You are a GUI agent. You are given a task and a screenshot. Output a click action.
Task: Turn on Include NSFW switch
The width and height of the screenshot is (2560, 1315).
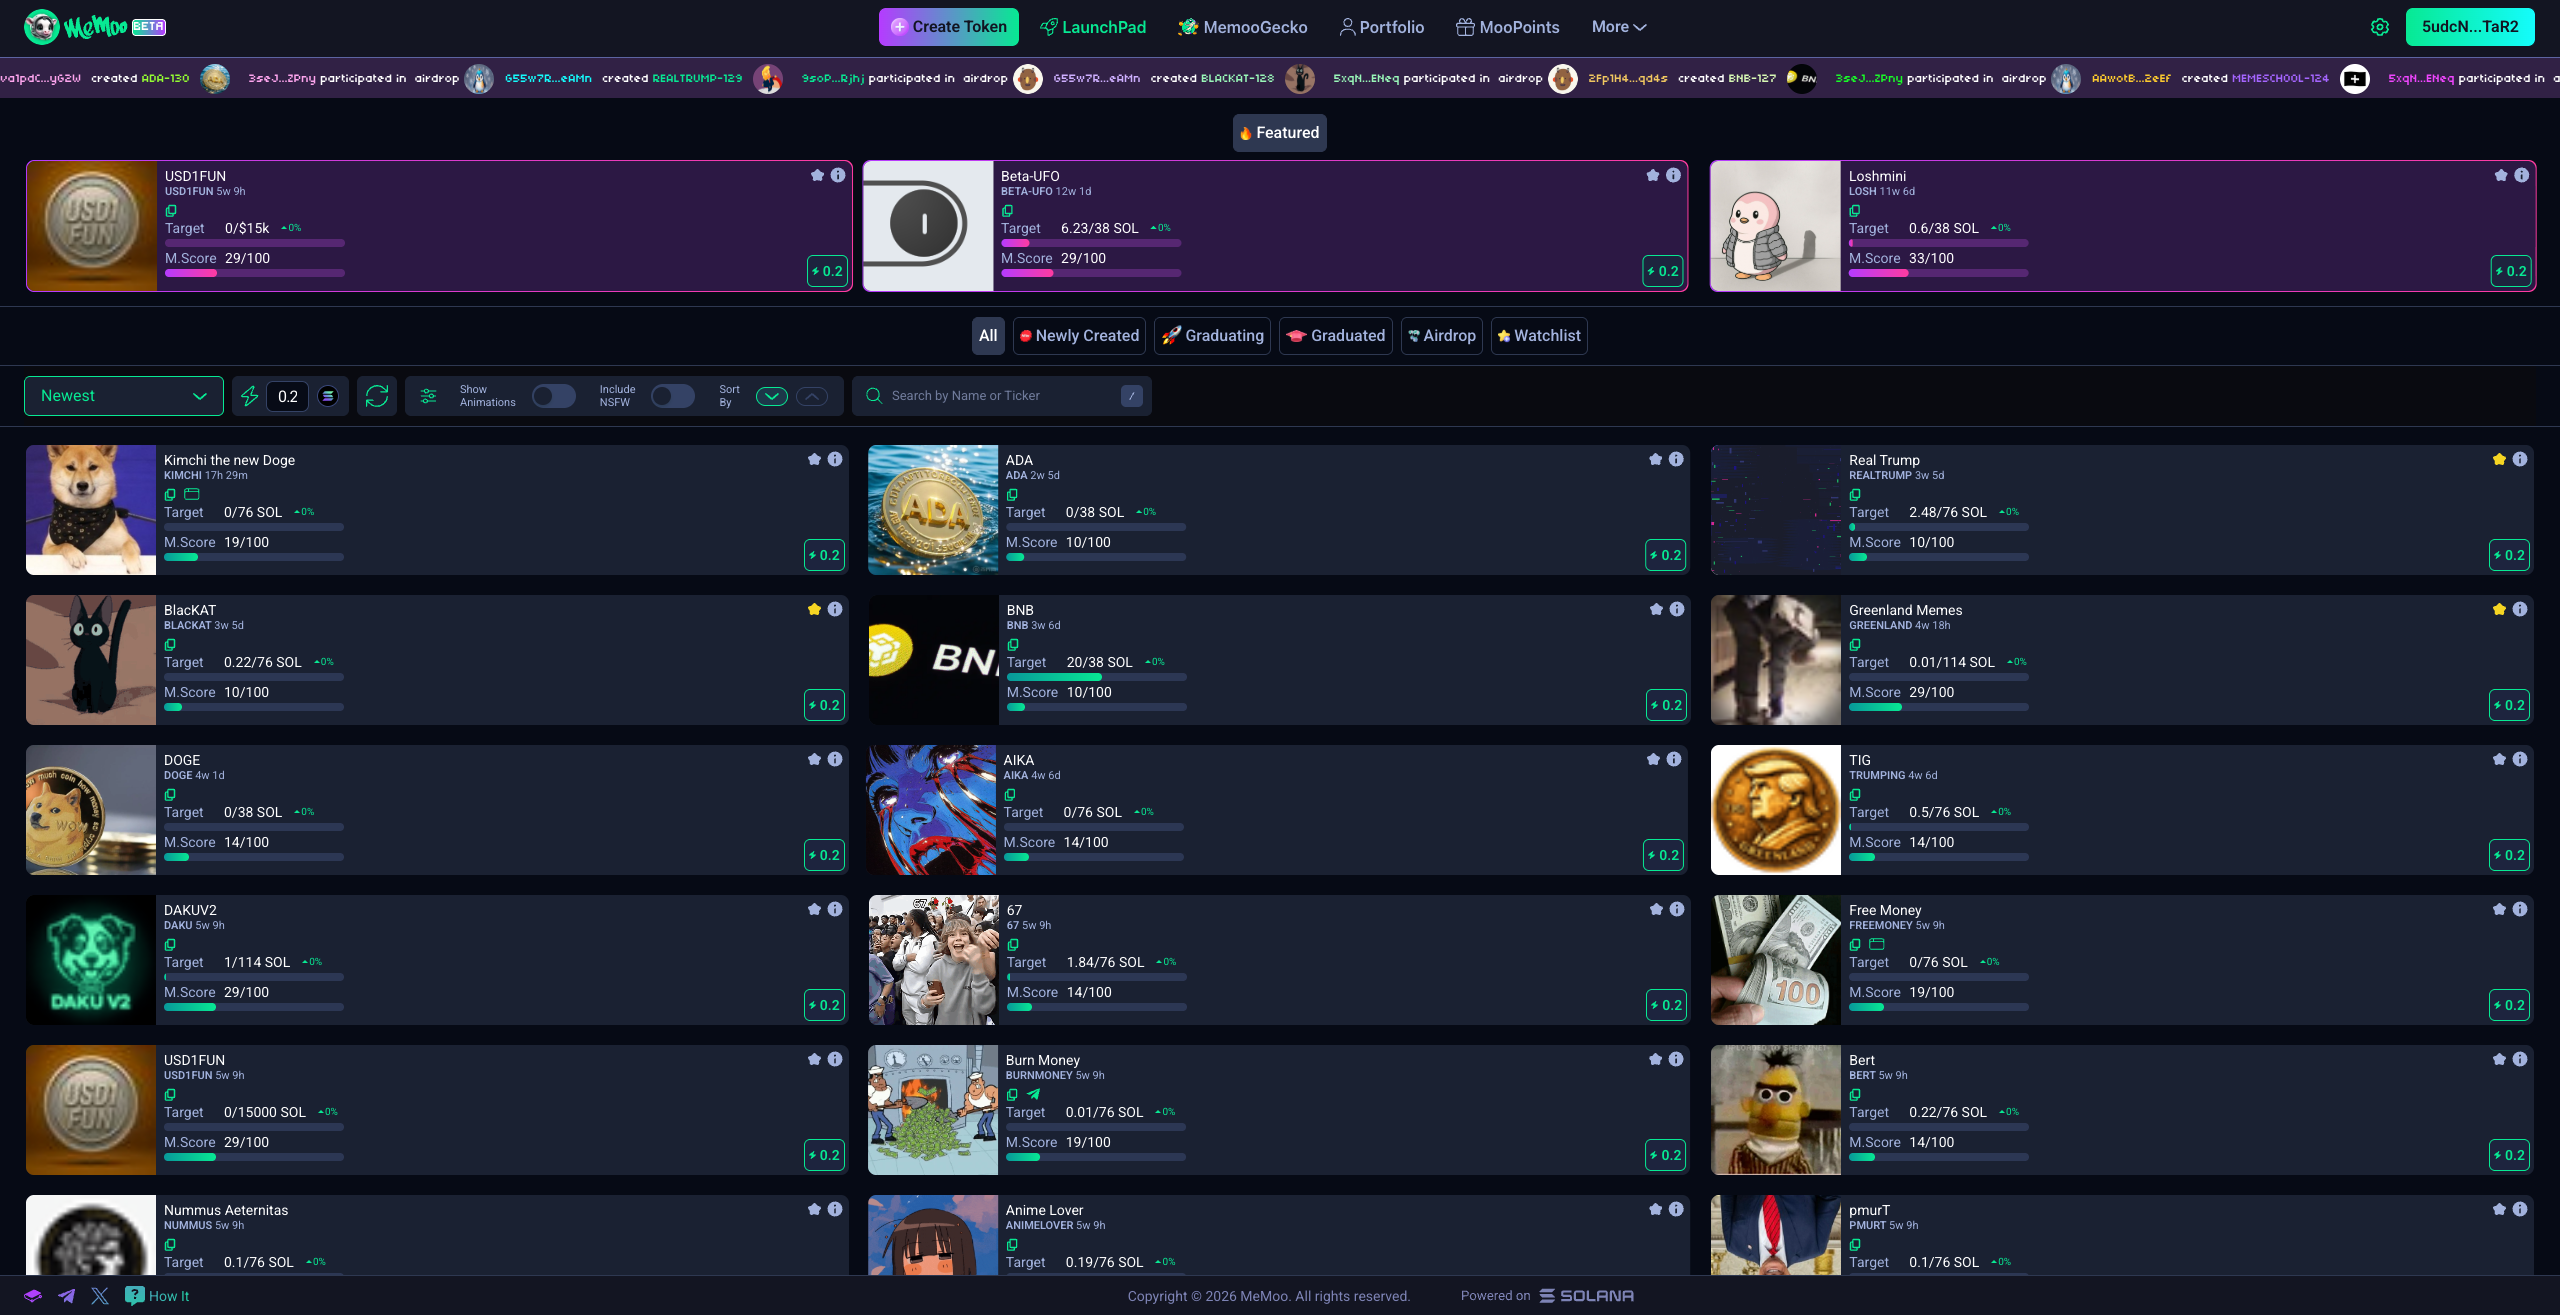point(672,396)
